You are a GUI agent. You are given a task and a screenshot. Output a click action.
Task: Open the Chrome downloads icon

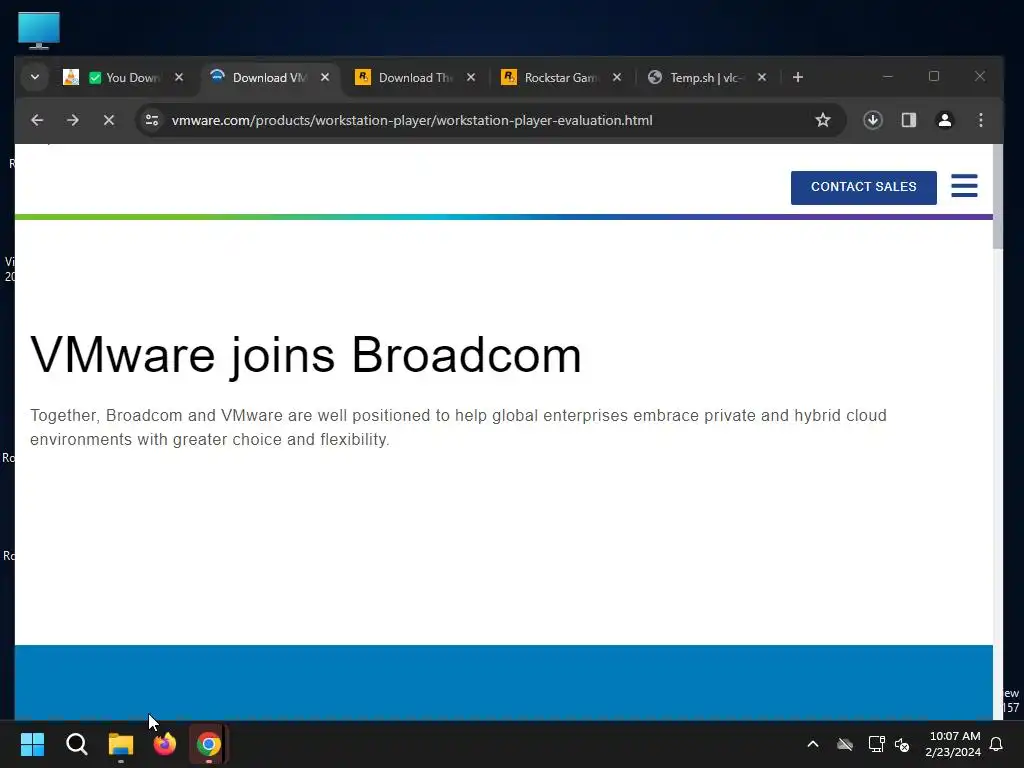point(873,120)
